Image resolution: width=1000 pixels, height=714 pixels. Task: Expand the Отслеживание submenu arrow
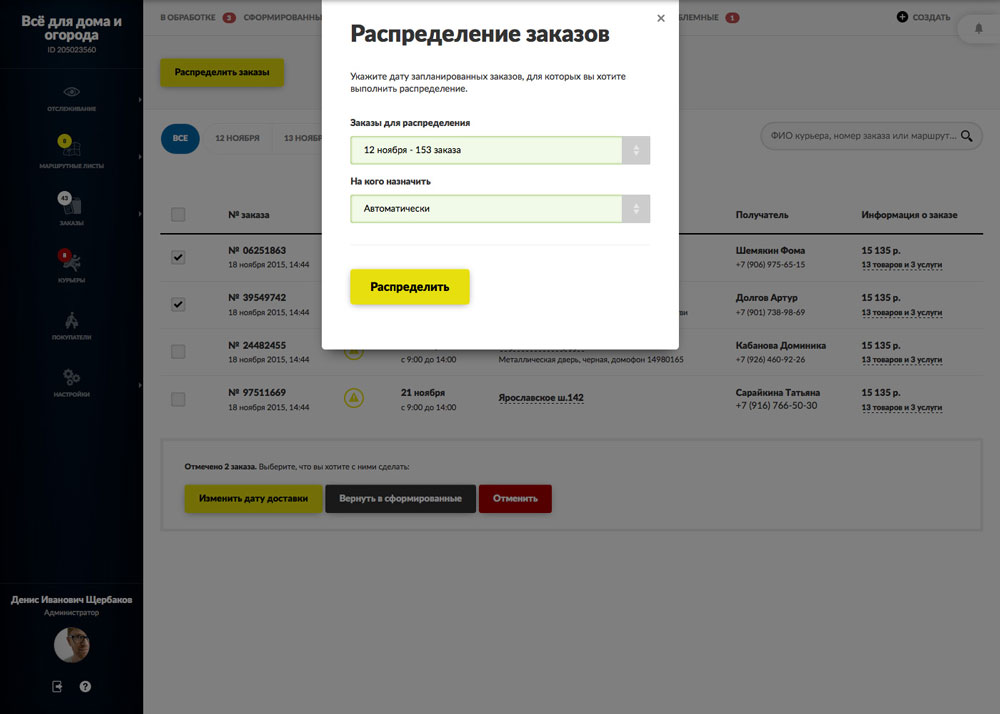click(x=140, y=99)
